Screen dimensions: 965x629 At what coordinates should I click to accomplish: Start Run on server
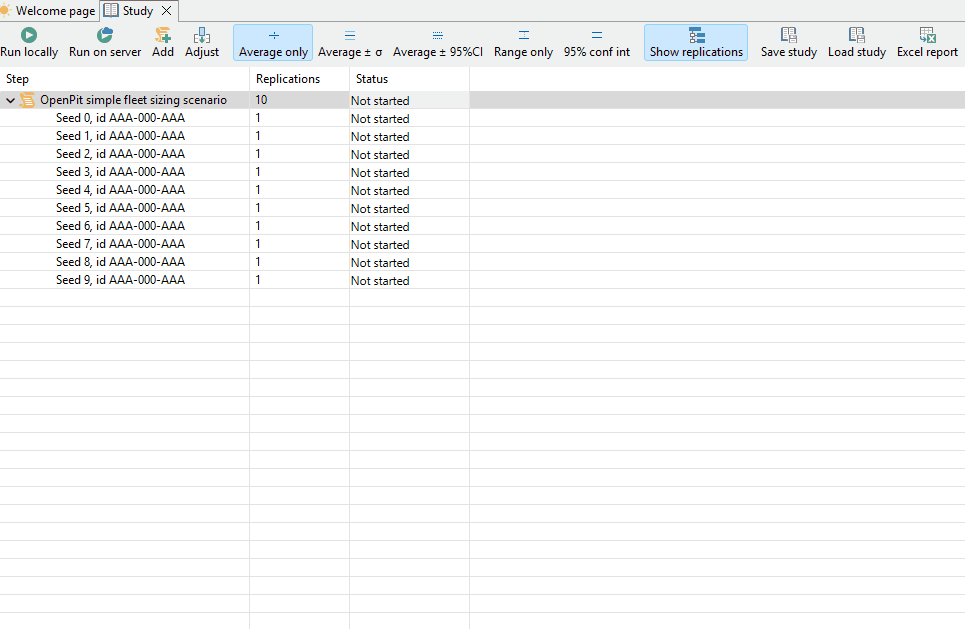pos(105,42)
